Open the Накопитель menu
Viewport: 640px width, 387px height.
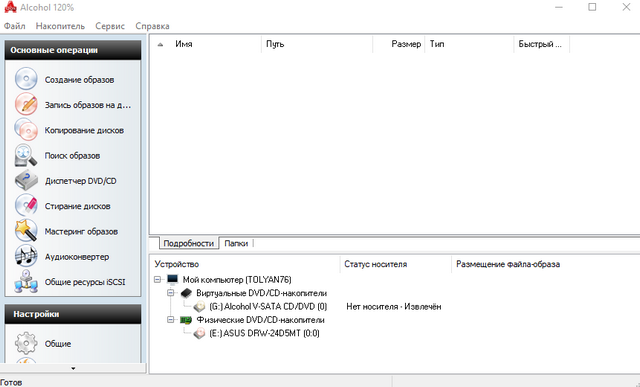(60, 26)
